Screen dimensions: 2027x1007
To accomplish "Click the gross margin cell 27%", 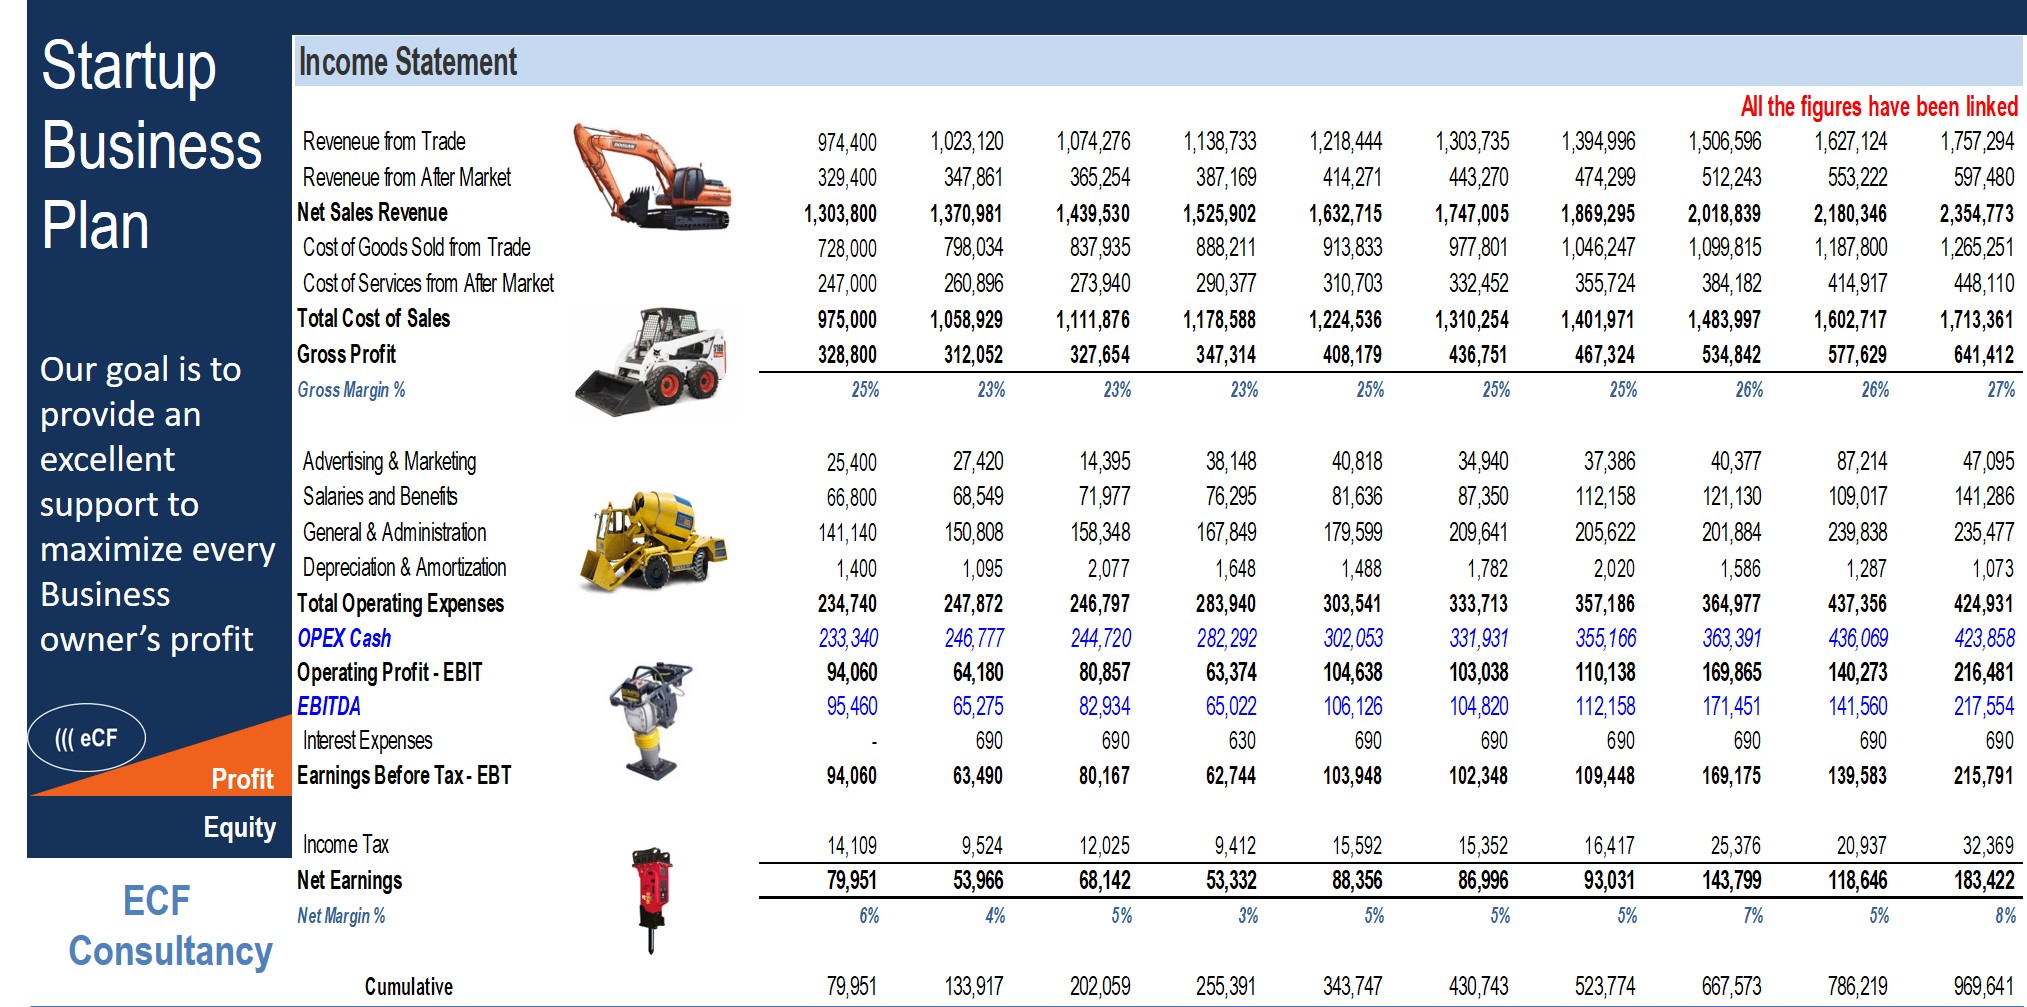I will click(2001, 390).
